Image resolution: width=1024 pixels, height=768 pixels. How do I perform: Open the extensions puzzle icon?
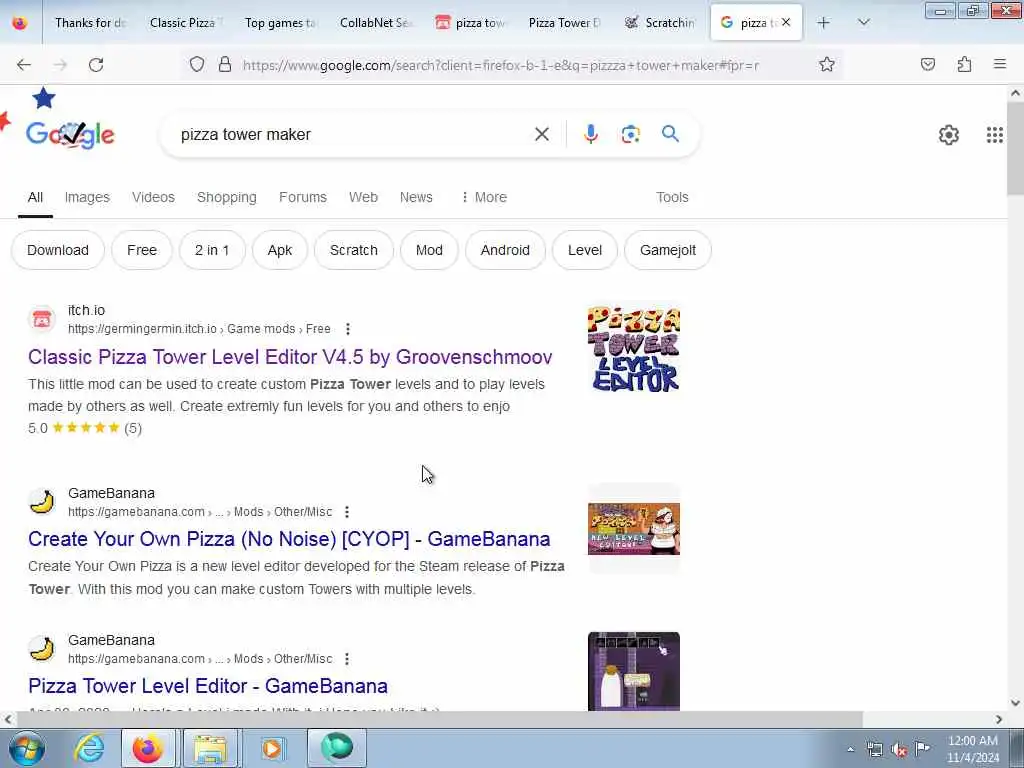coord(965,64)
